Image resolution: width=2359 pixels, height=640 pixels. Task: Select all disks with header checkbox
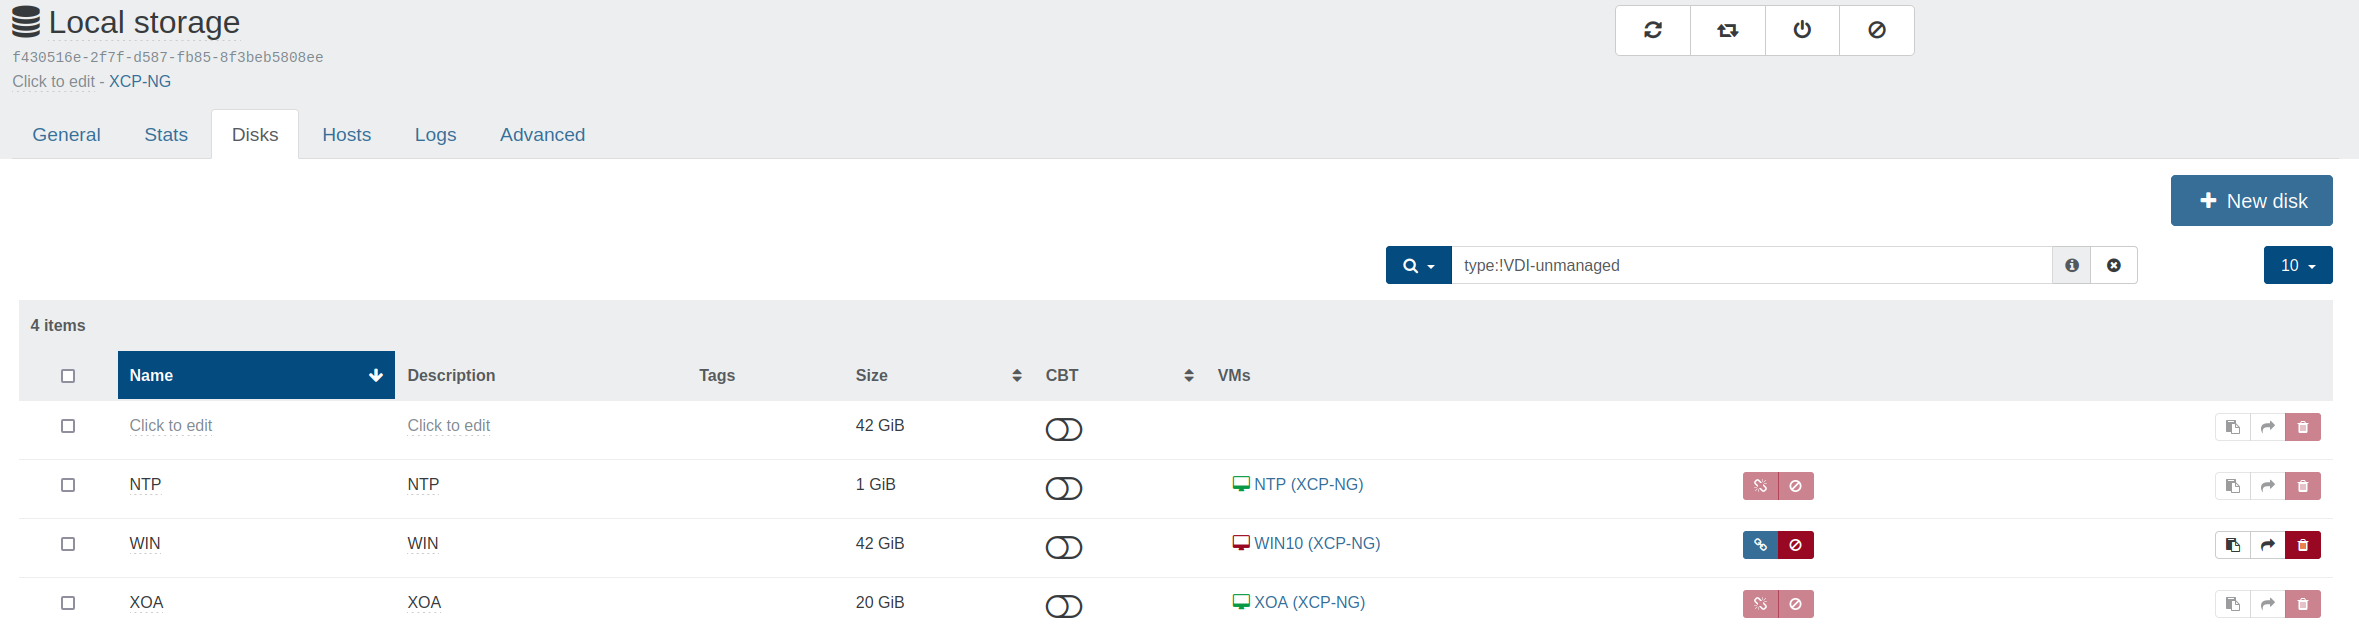click(68, 376)
